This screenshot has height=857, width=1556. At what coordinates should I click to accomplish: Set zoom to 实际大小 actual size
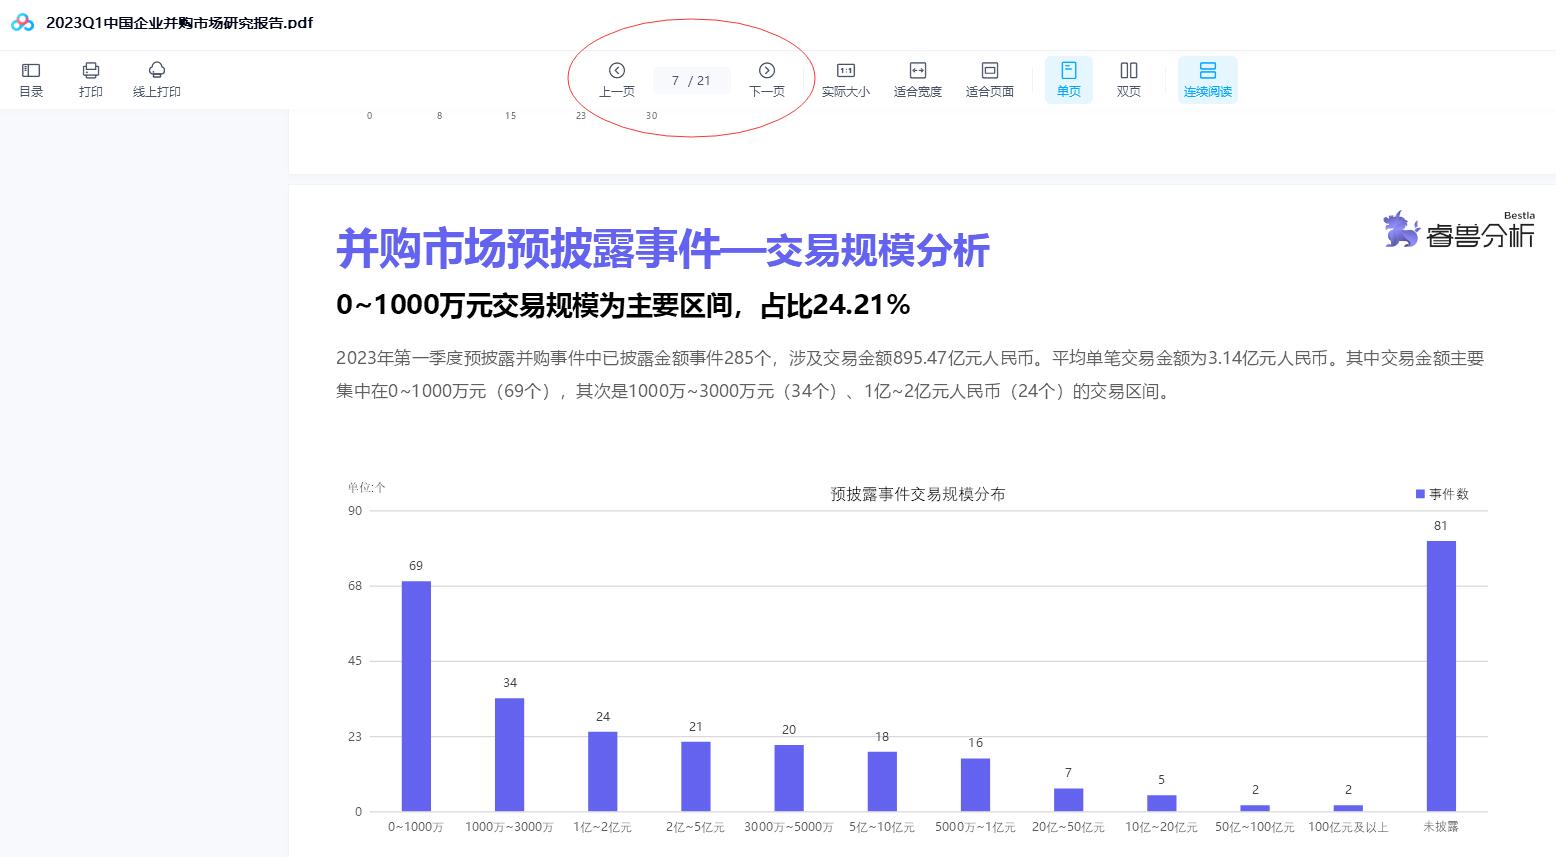pos(845,79)
